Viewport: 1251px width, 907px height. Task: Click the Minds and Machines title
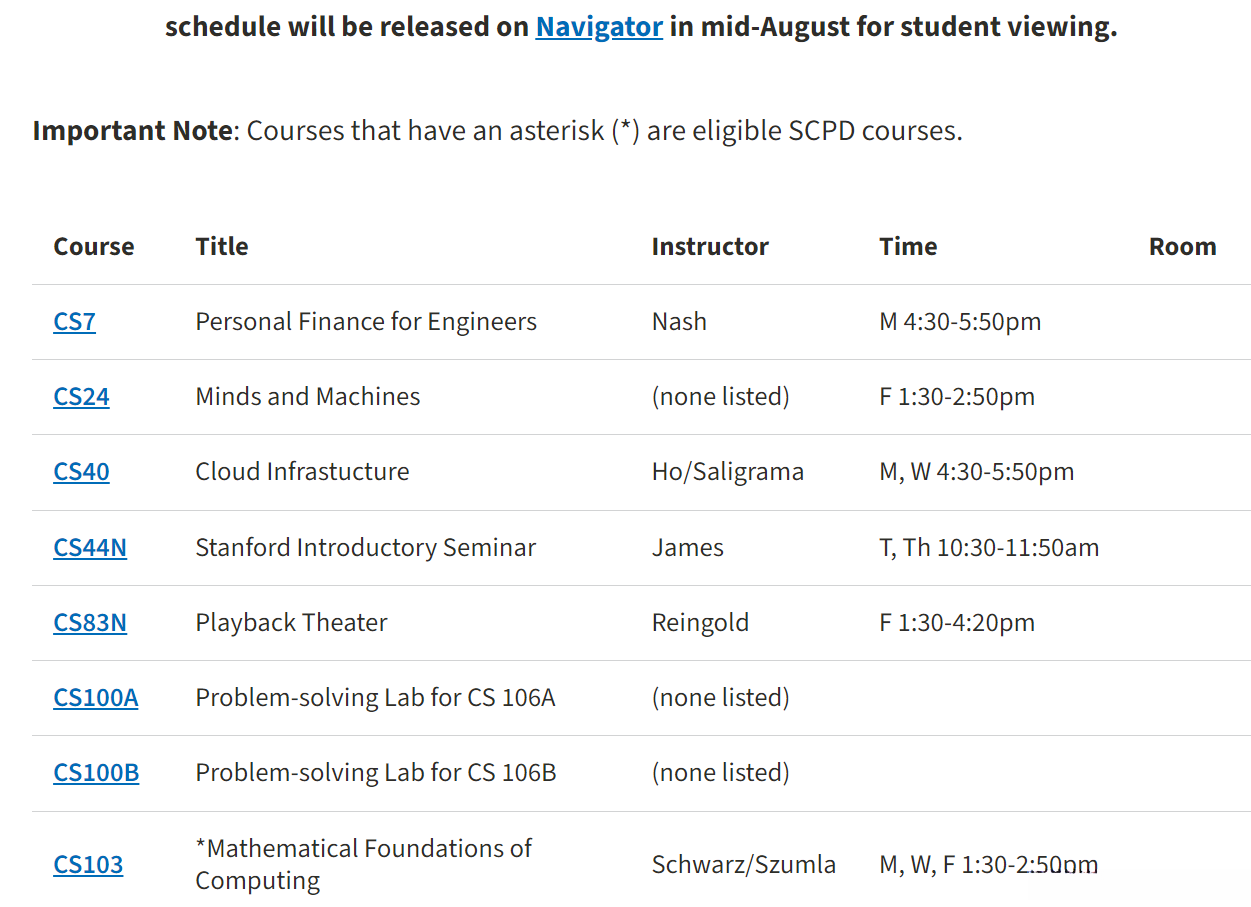308,397
